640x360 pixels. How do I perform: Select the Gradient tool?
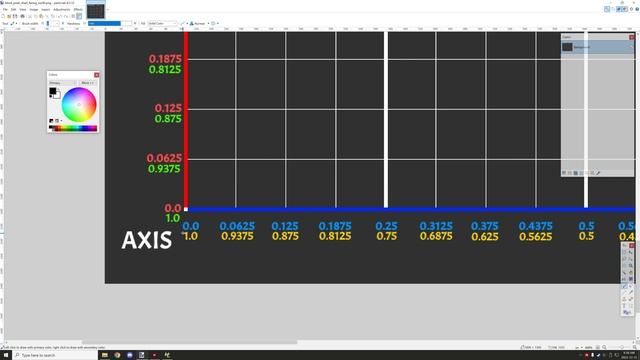coord(631,279)
